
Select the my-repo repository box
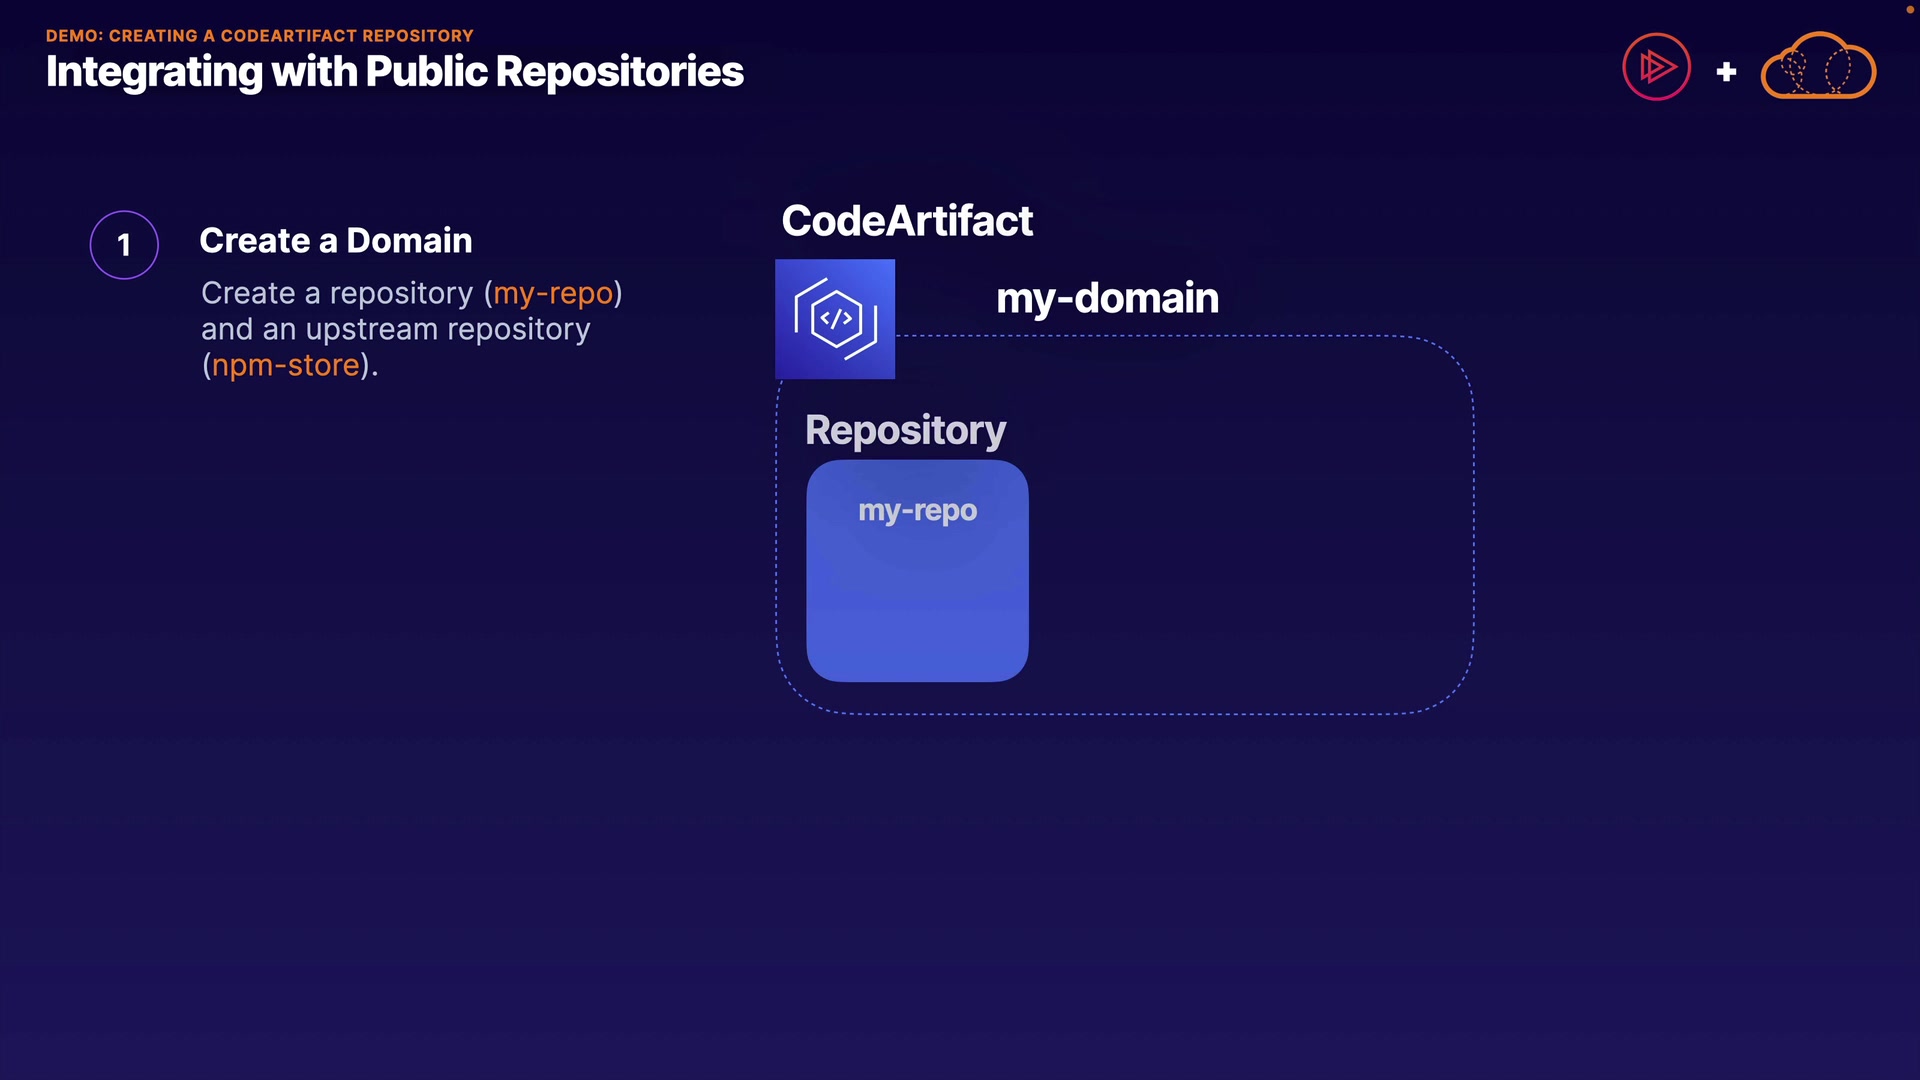917,610
